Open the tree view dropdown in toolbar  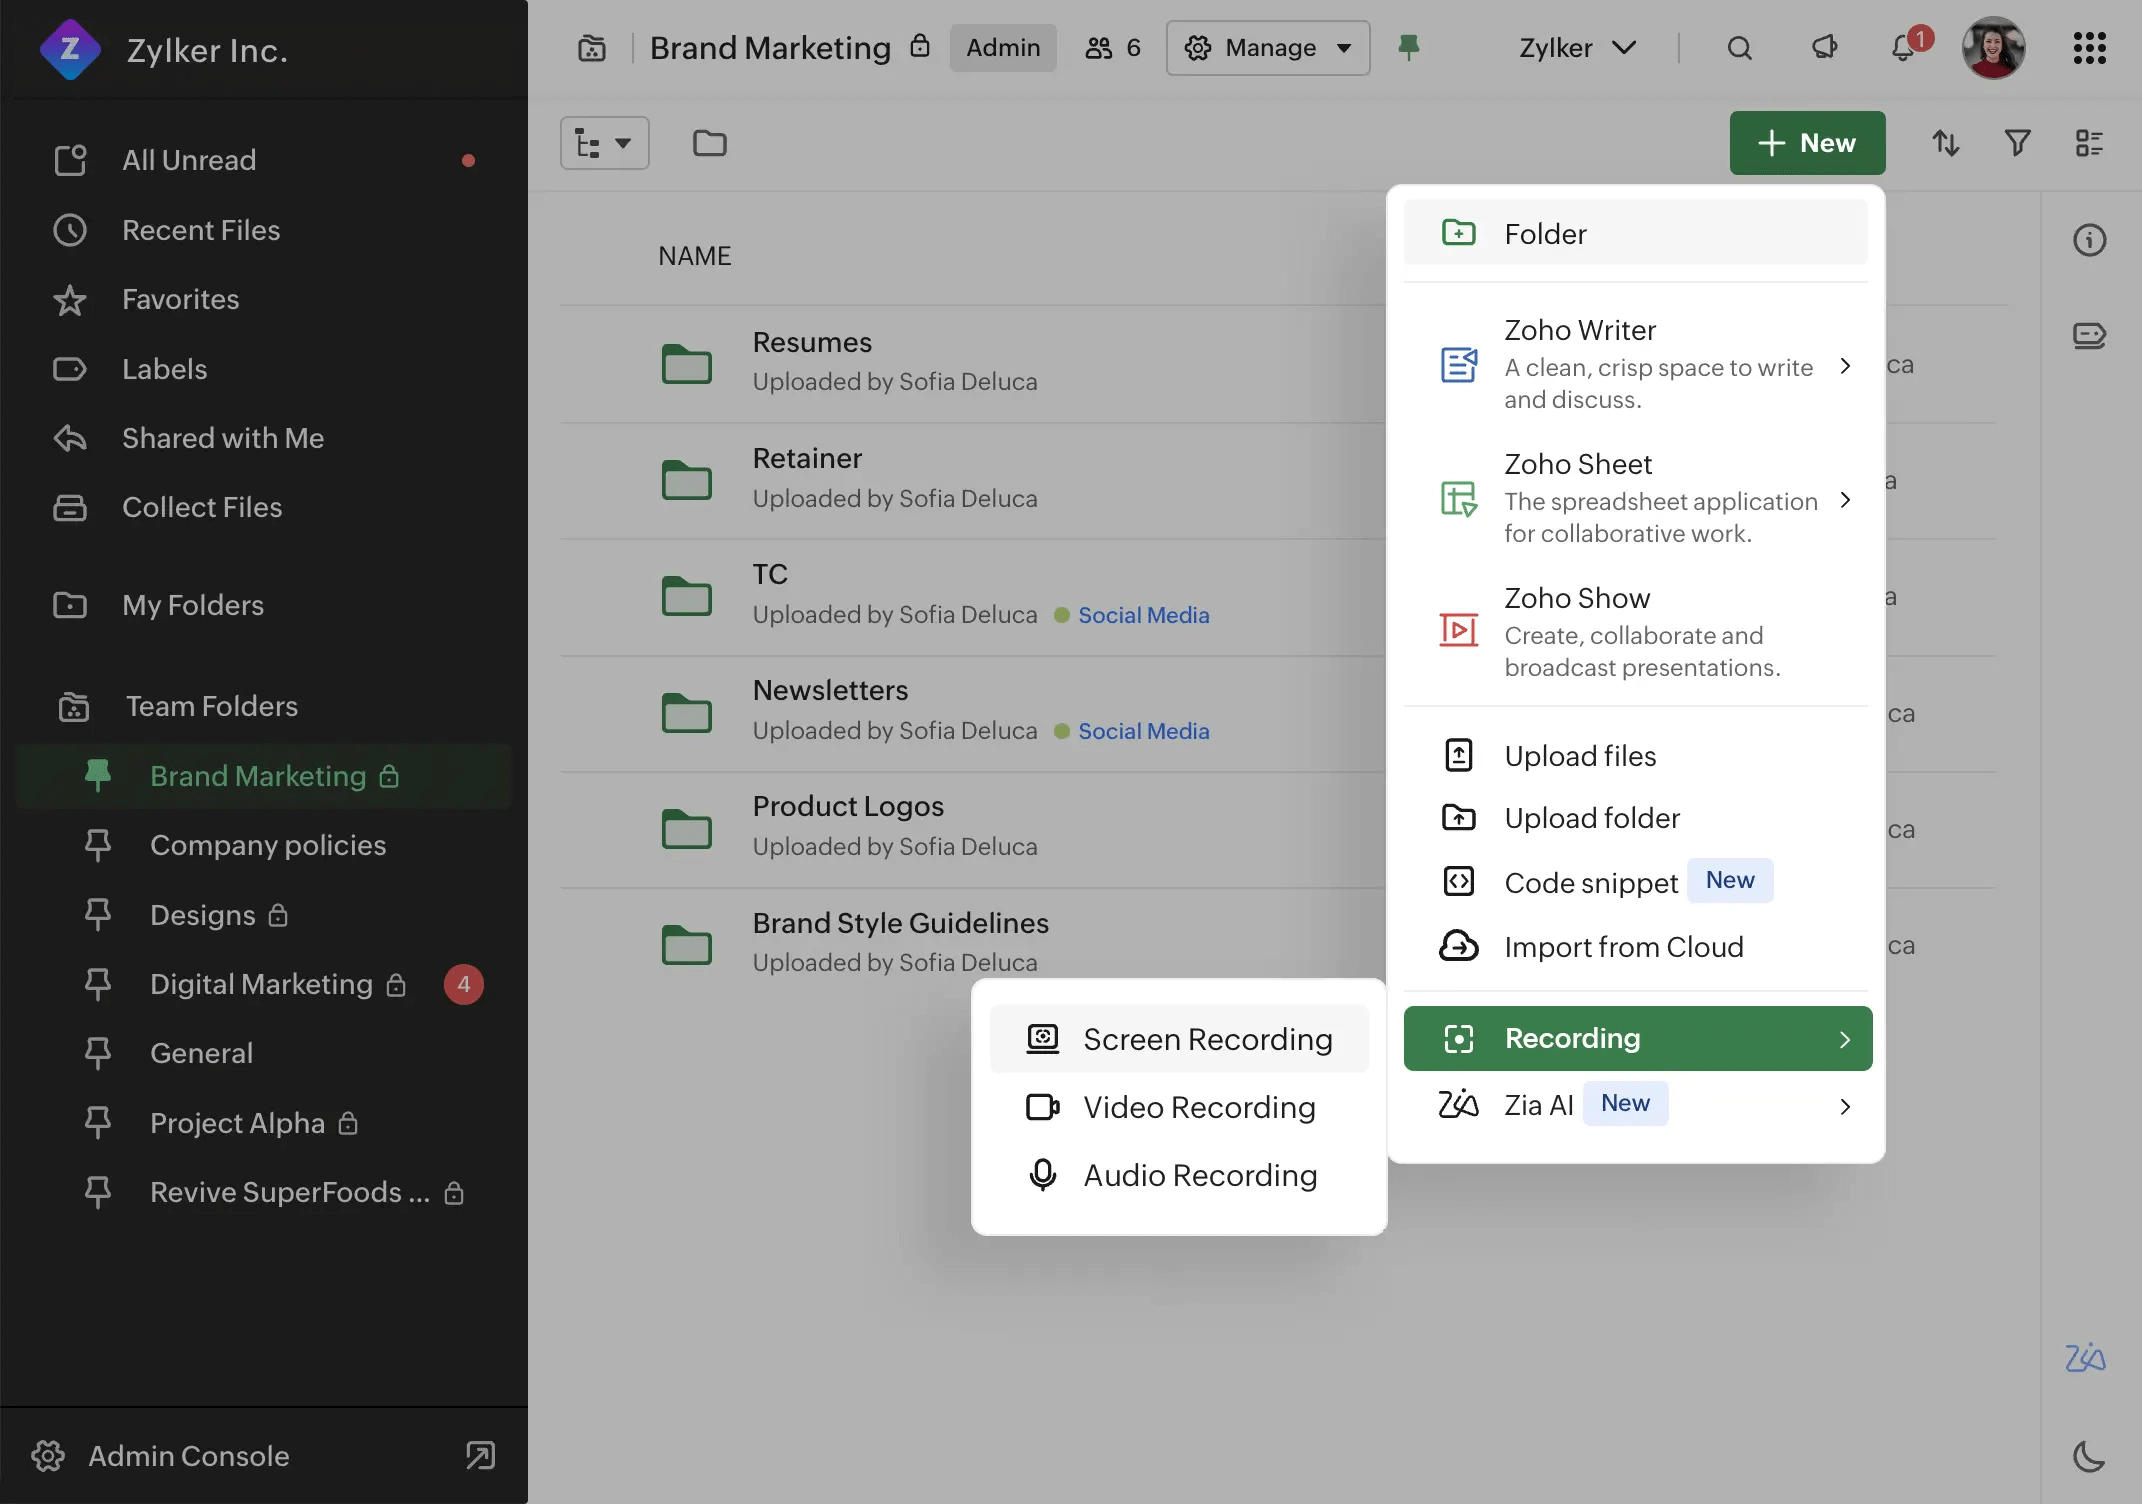point(604,143)
